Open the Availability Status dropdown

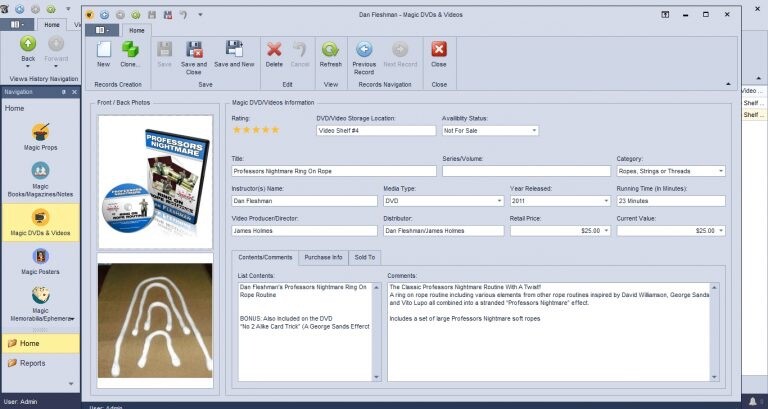point(534,131)
